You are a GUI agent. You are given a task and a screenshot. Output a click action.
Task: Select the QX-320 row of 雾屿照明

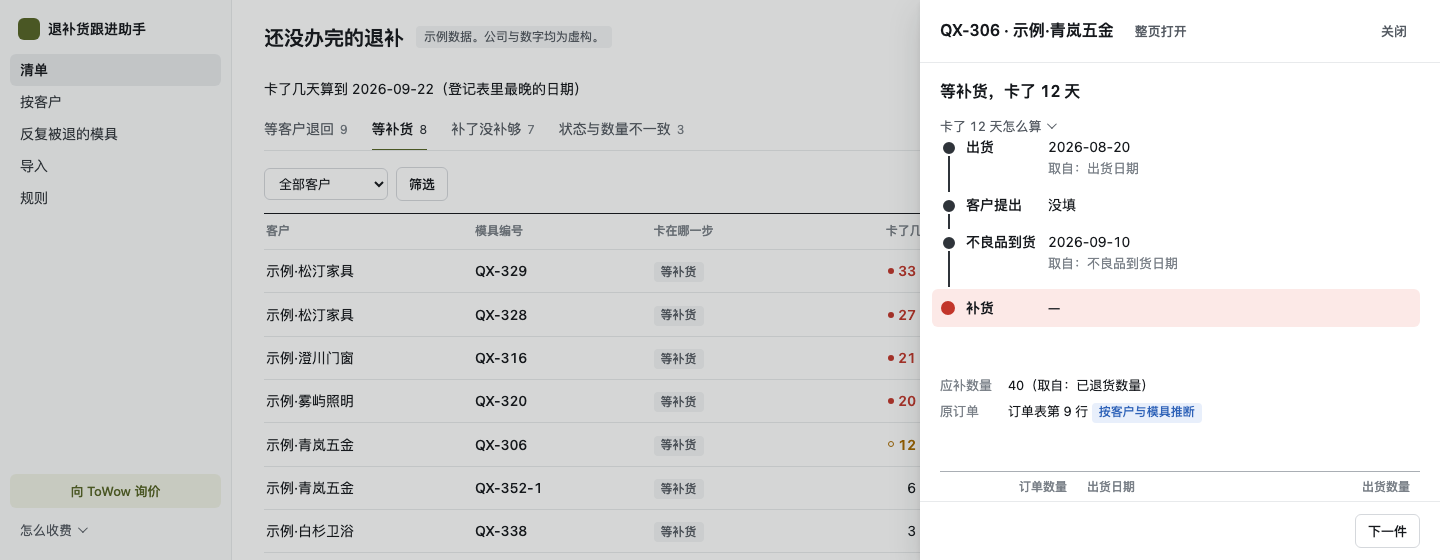click(592, 401)
